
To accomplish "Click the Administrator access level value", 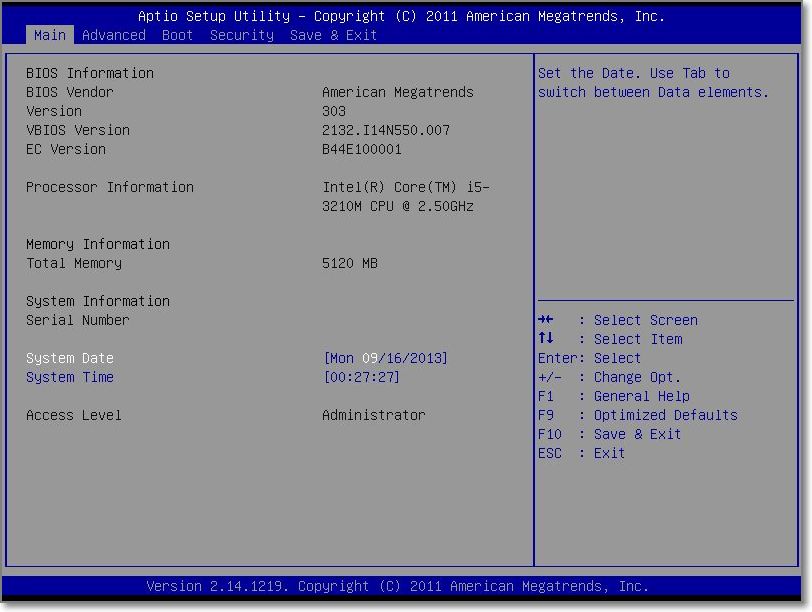I will tap(374, 415).
